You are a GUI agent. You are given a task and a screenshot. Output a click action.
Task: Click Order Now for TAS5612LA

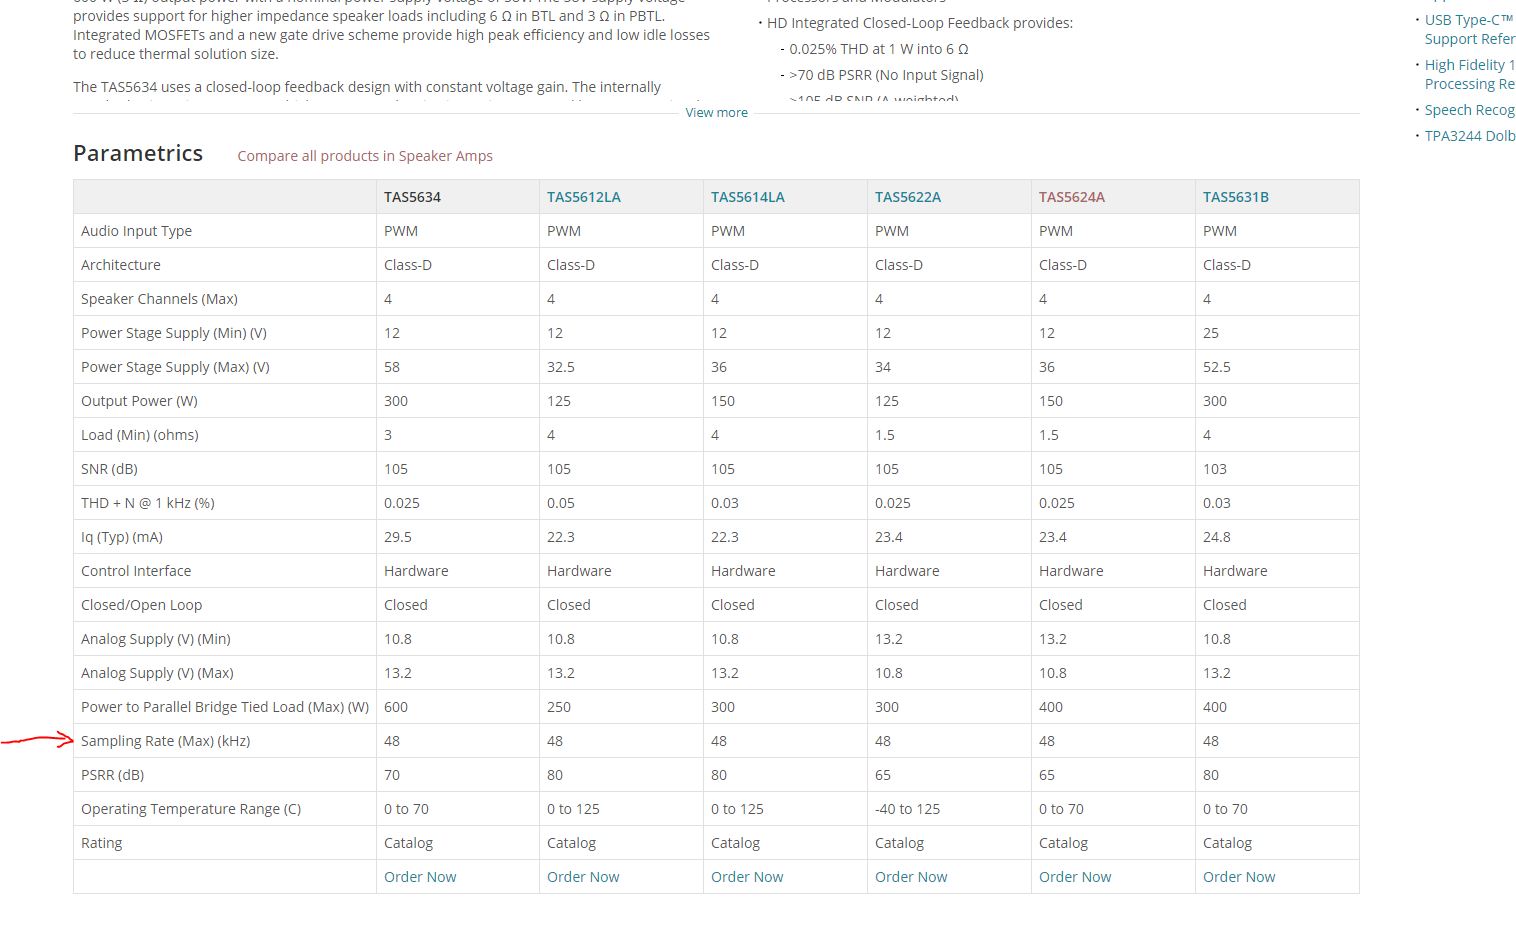pyautogui.click(x=583, y=877)
